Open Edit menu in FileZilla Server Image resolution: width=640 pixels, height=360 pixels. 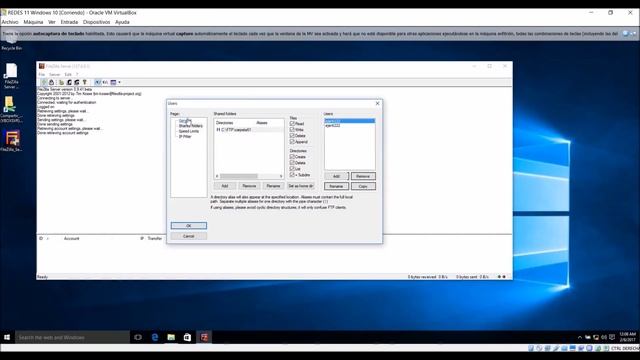(x=68, y=75)
